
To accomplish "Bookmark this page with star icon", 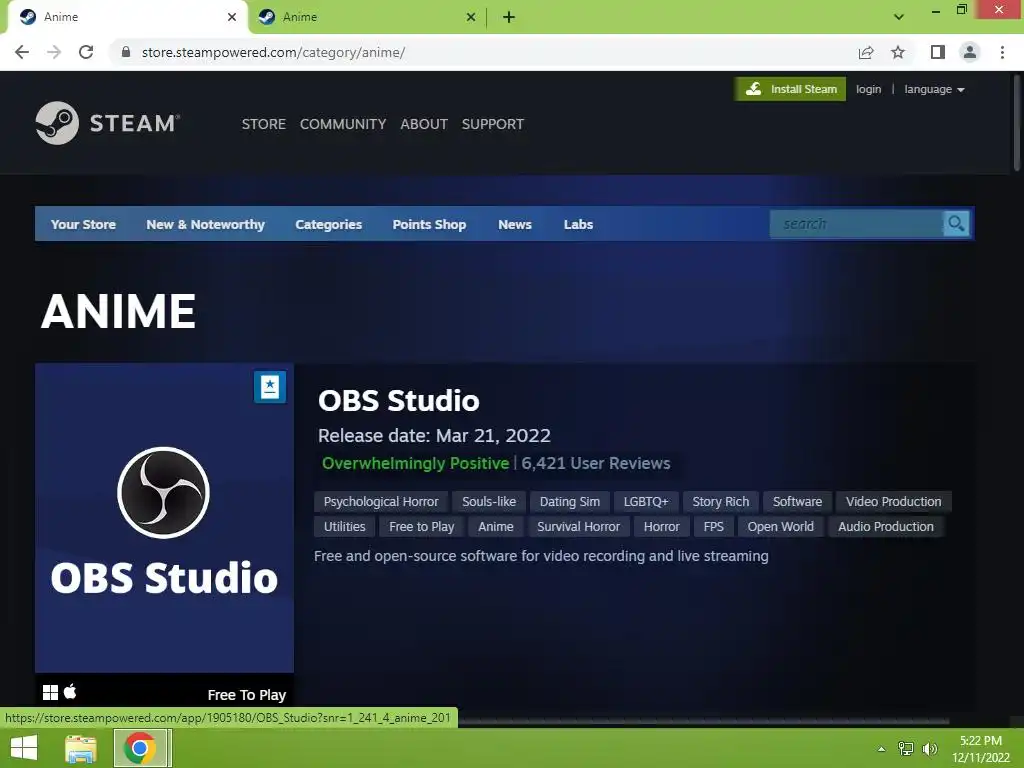I will click(898, 52).
